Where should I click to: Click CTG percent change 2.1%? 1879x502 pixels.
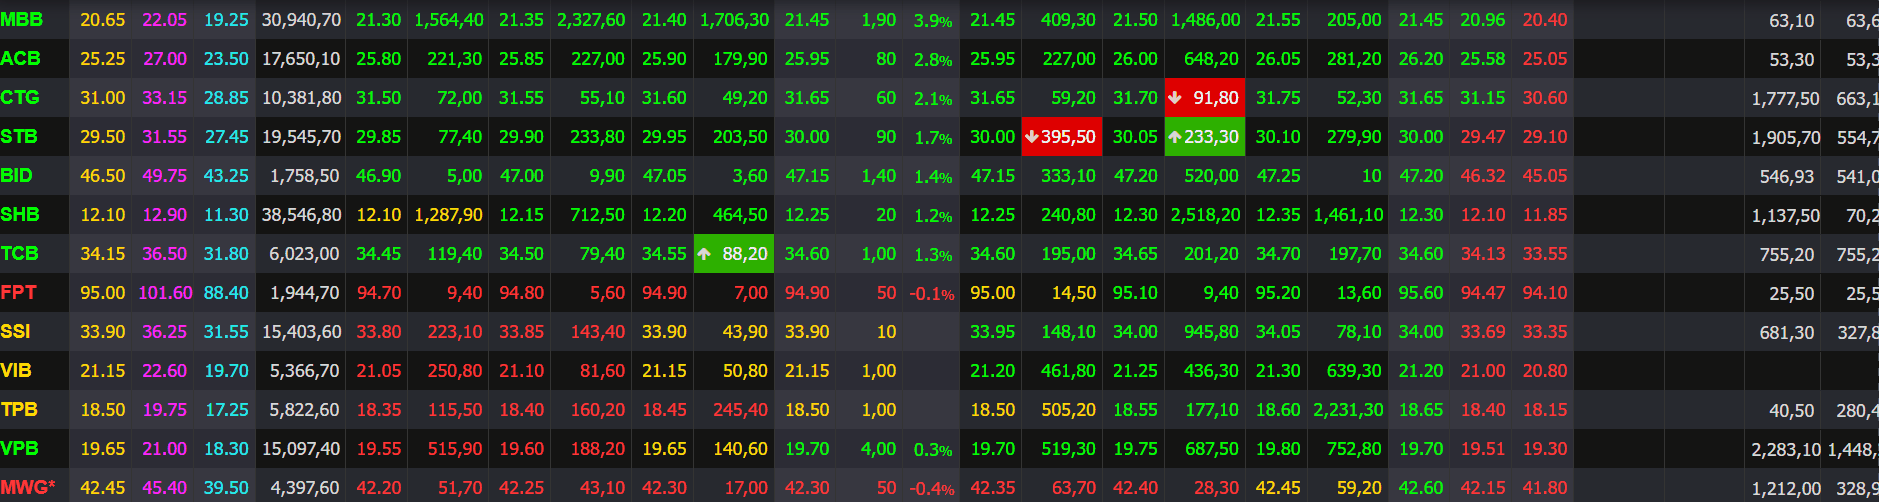coord(933,99)
